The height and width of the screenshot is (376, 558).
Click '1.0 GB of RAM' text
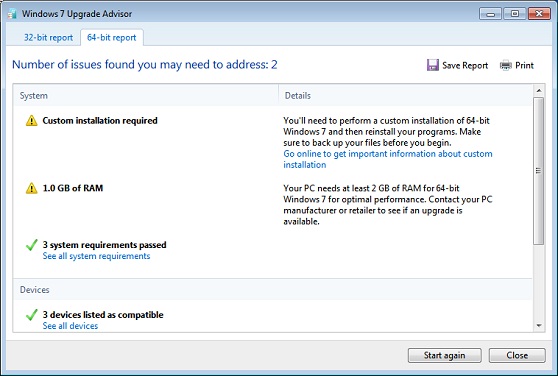[73, 188]
